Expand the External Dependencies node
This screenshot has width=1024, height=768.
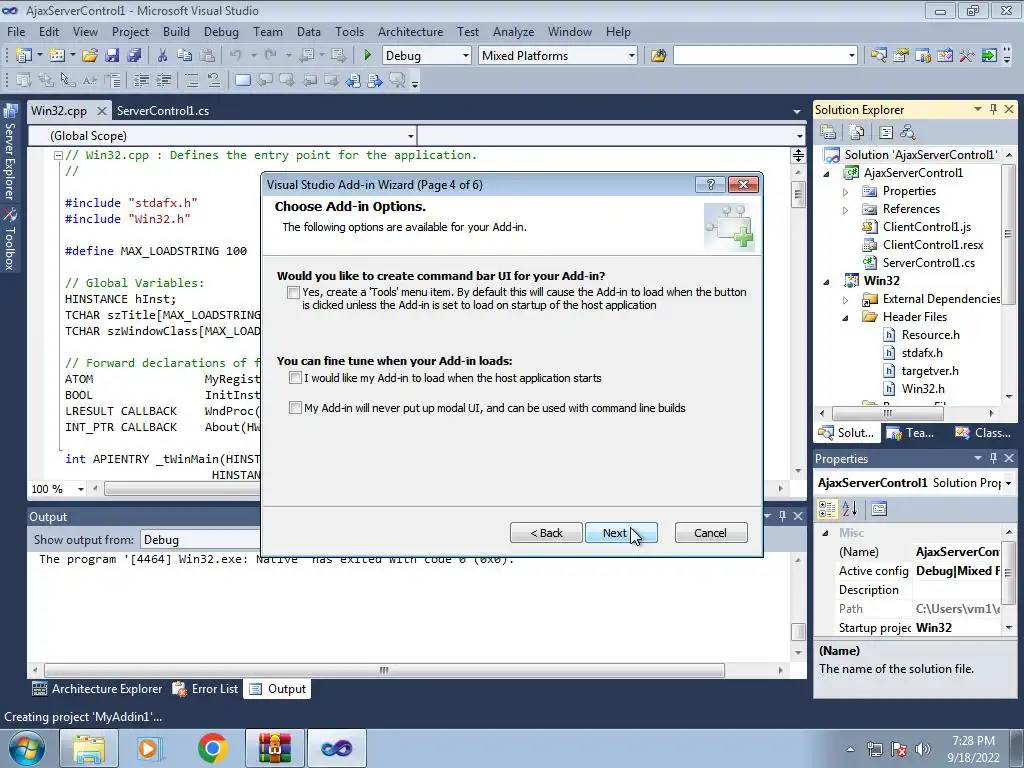coord(845,300)
